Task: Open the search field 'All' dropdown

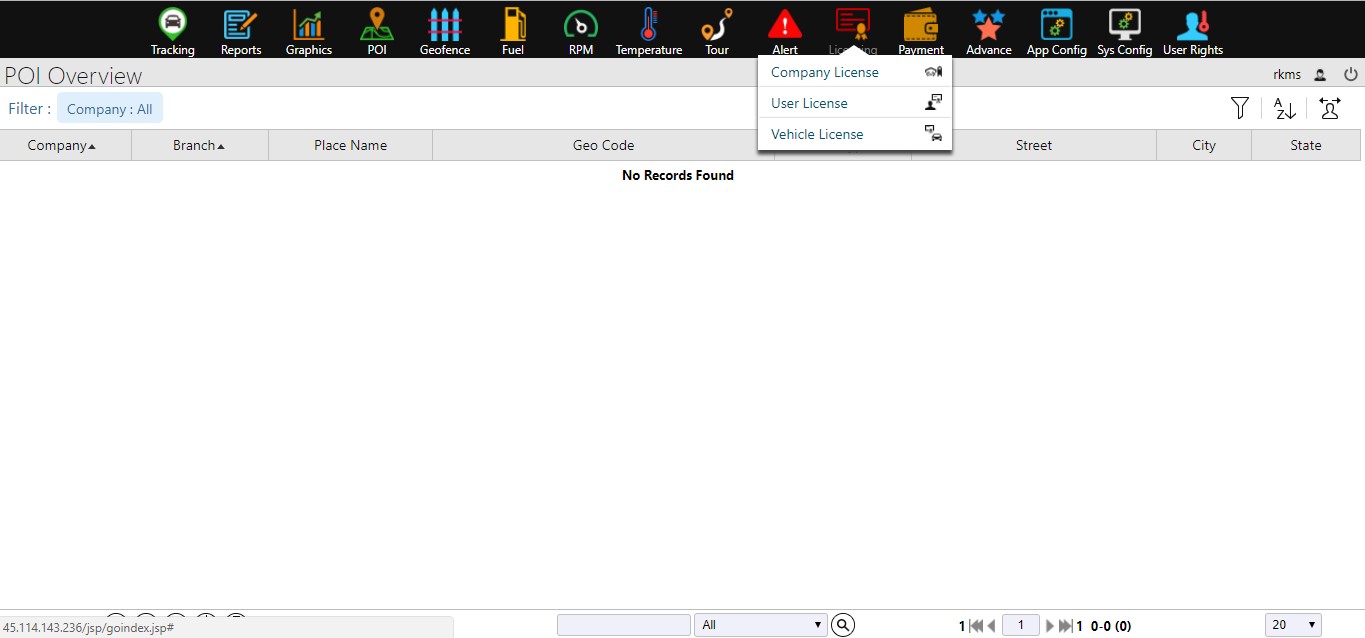Action: [760, 625]
